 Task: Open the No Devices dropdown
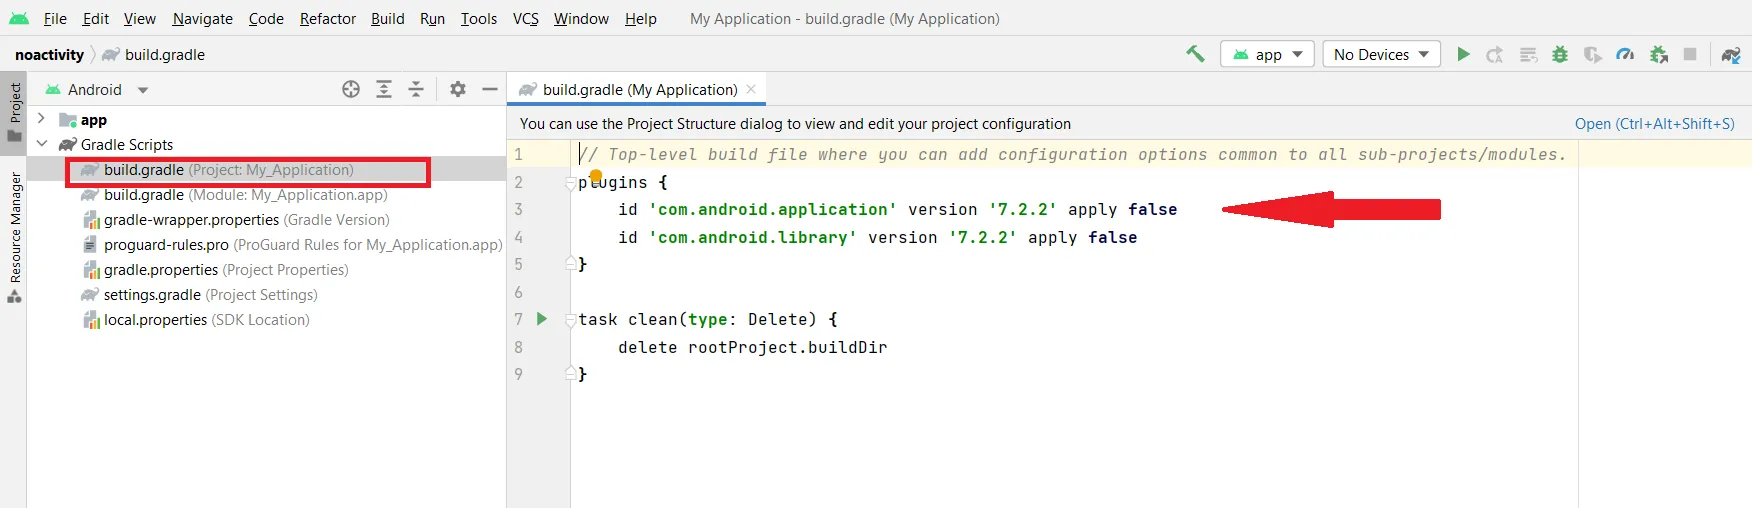click(x=1381, y=54)
